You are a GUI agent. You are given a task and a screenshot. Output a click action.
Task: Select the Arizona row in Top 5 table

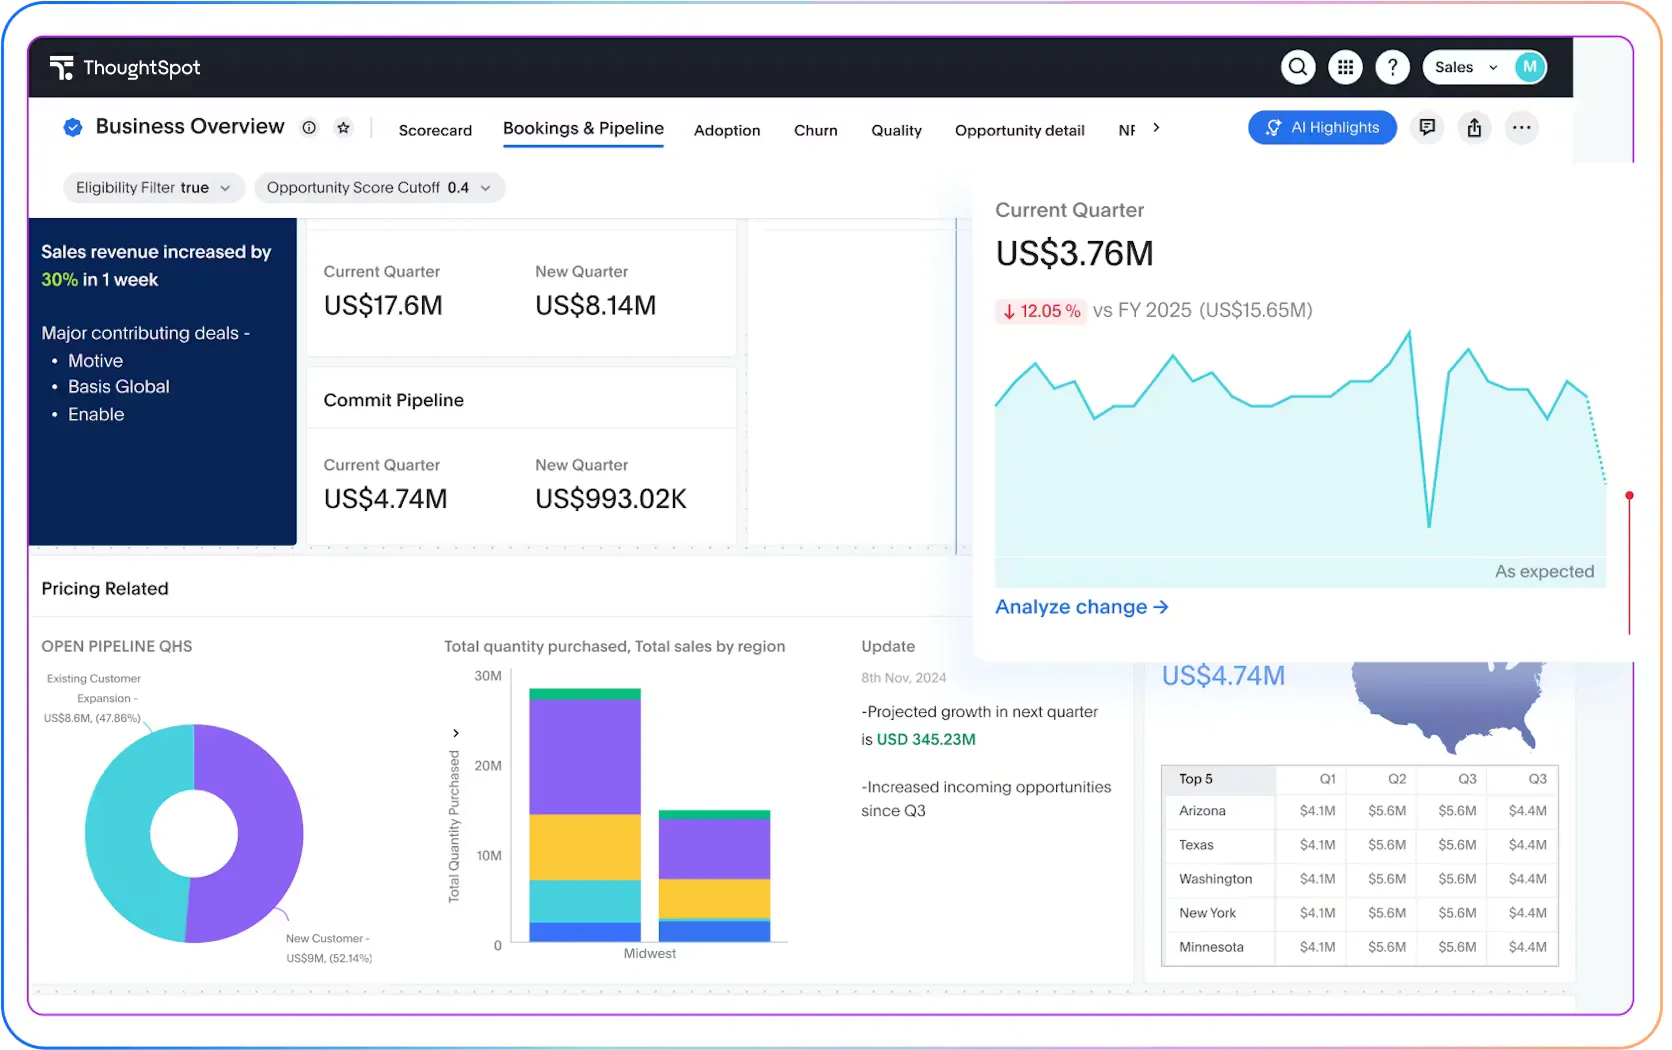[x=1202, y=811]
